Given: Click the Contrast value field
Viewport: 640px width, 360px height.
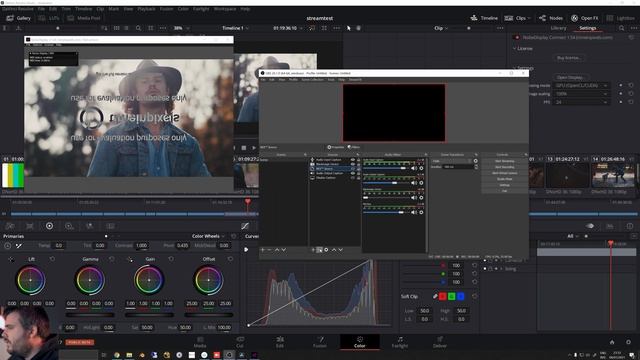Looking at the screenshot, I should pos(141,246).
